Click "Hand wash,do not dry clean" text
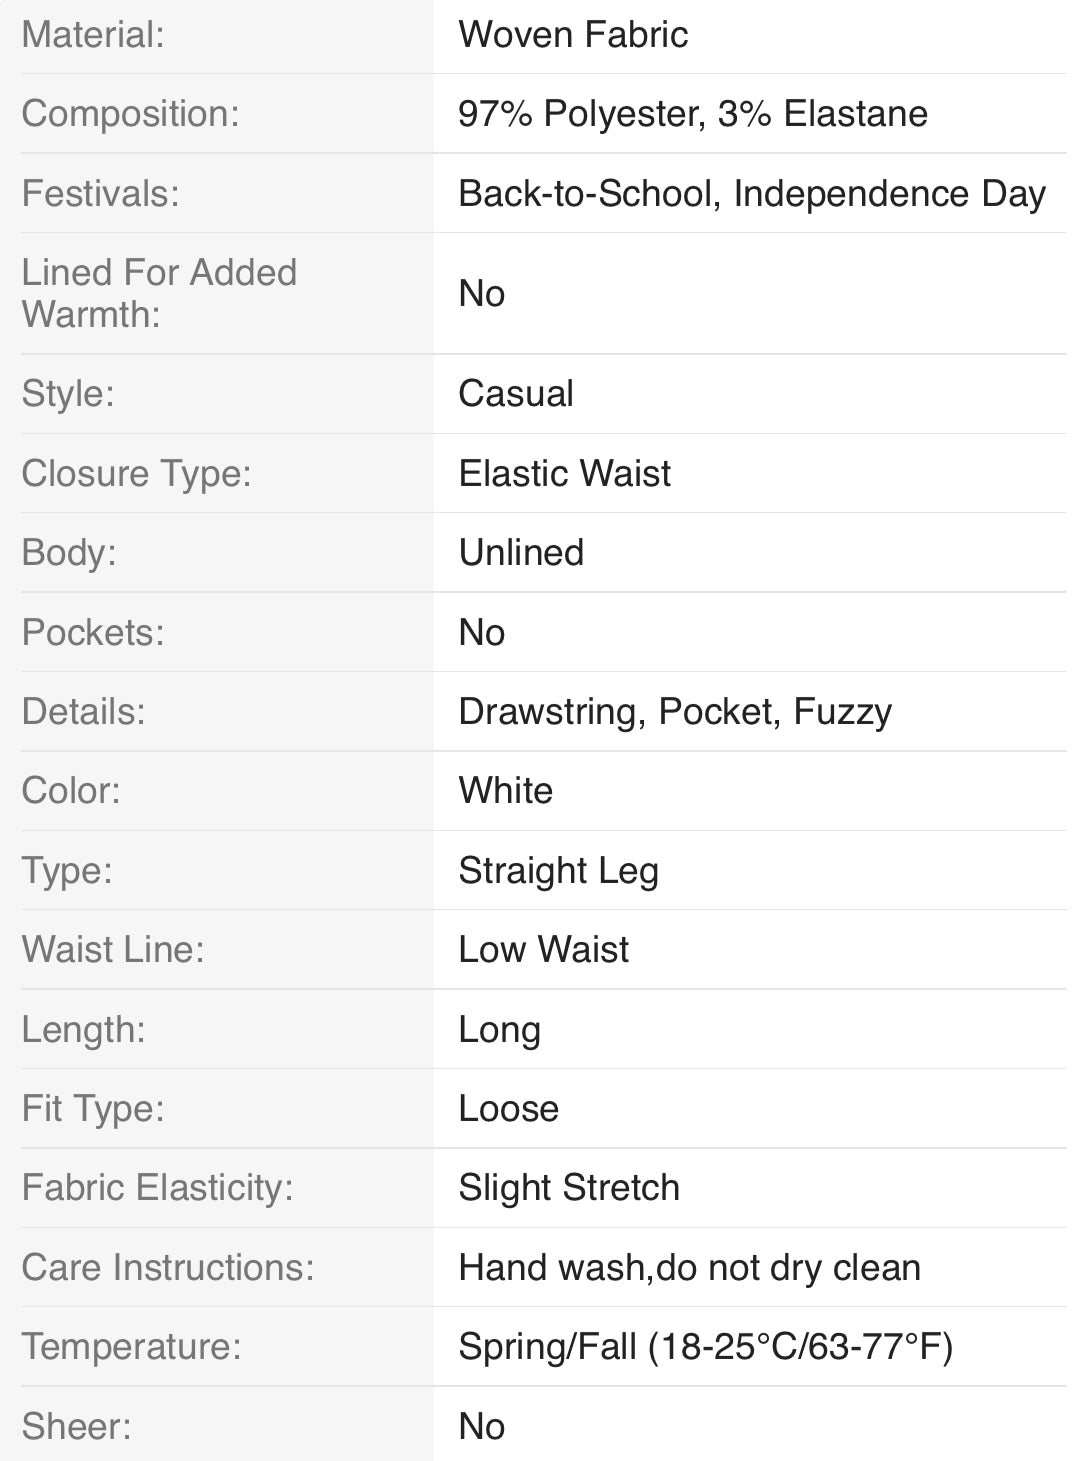The height and width of the screenshot is (1461, 1078). (x=689, y=1268)
